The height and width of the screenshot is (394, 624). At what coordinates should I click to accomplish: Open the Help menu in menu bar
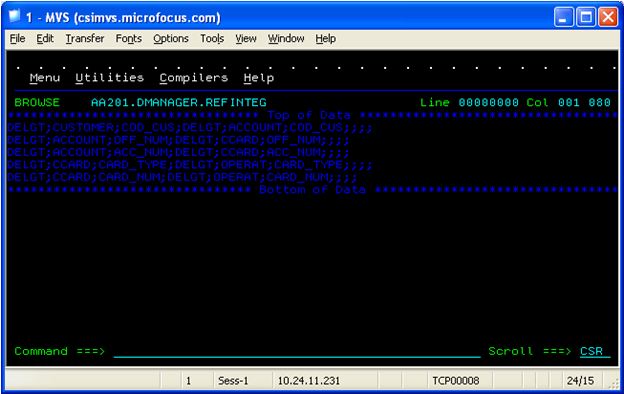326,39
